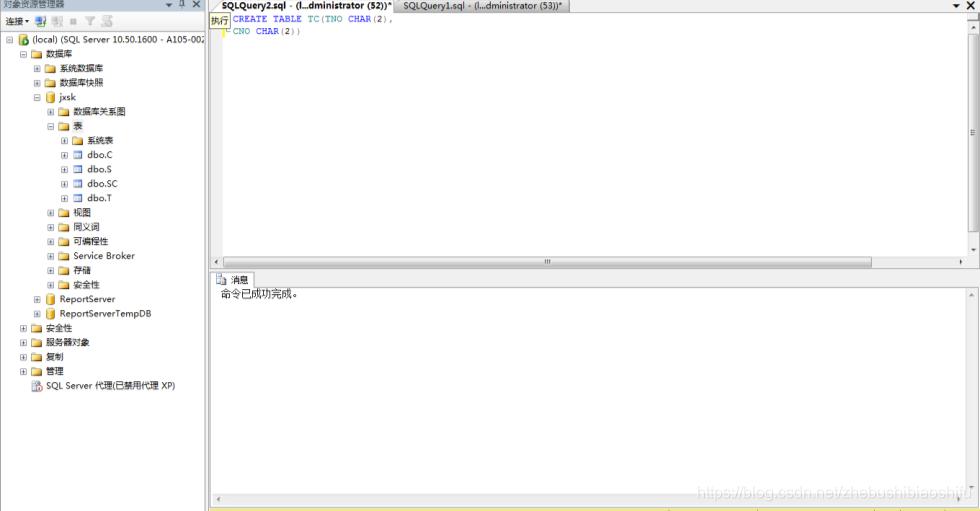Viewport: 980px width, 511px height.
Task: Open the 消息 results tab
Action: click(x=232, y=280)
